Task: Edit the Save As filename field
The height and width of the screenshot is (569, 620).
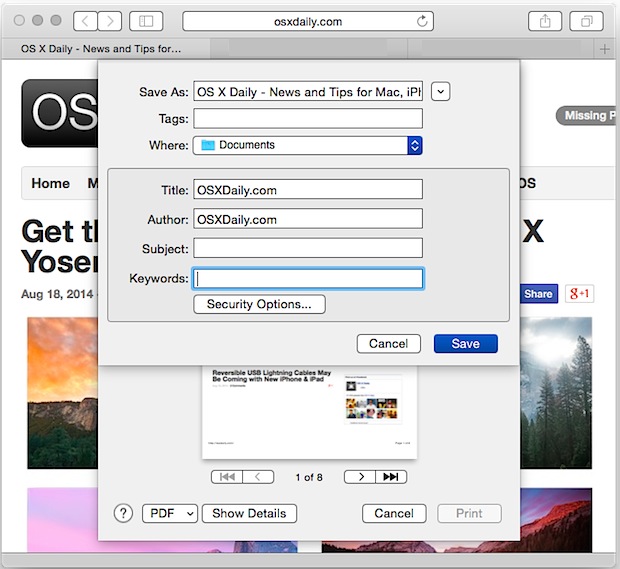Action: click(308, 92)
